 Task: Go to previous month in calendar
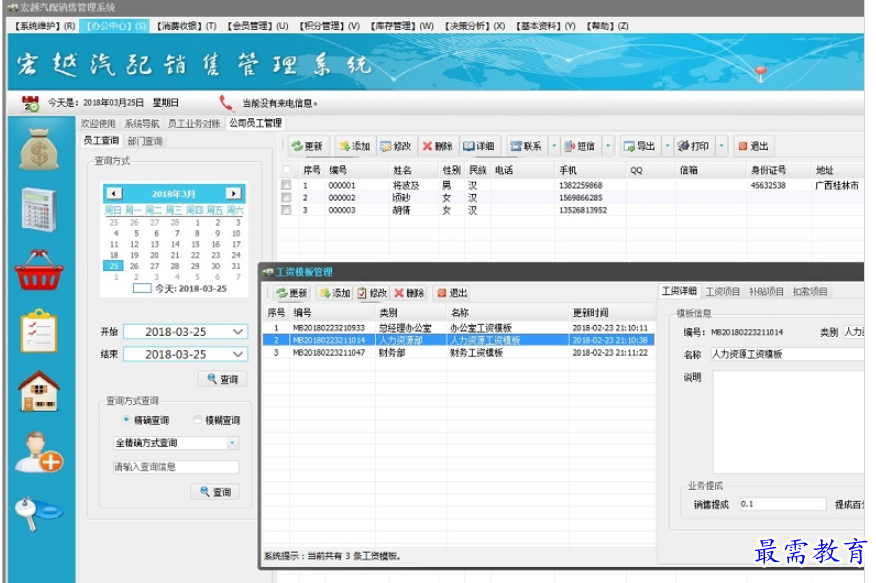click(114, 193)
